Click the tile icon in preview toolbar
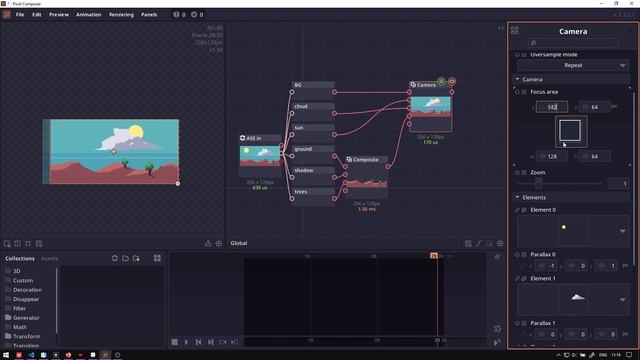 (39, 244)
